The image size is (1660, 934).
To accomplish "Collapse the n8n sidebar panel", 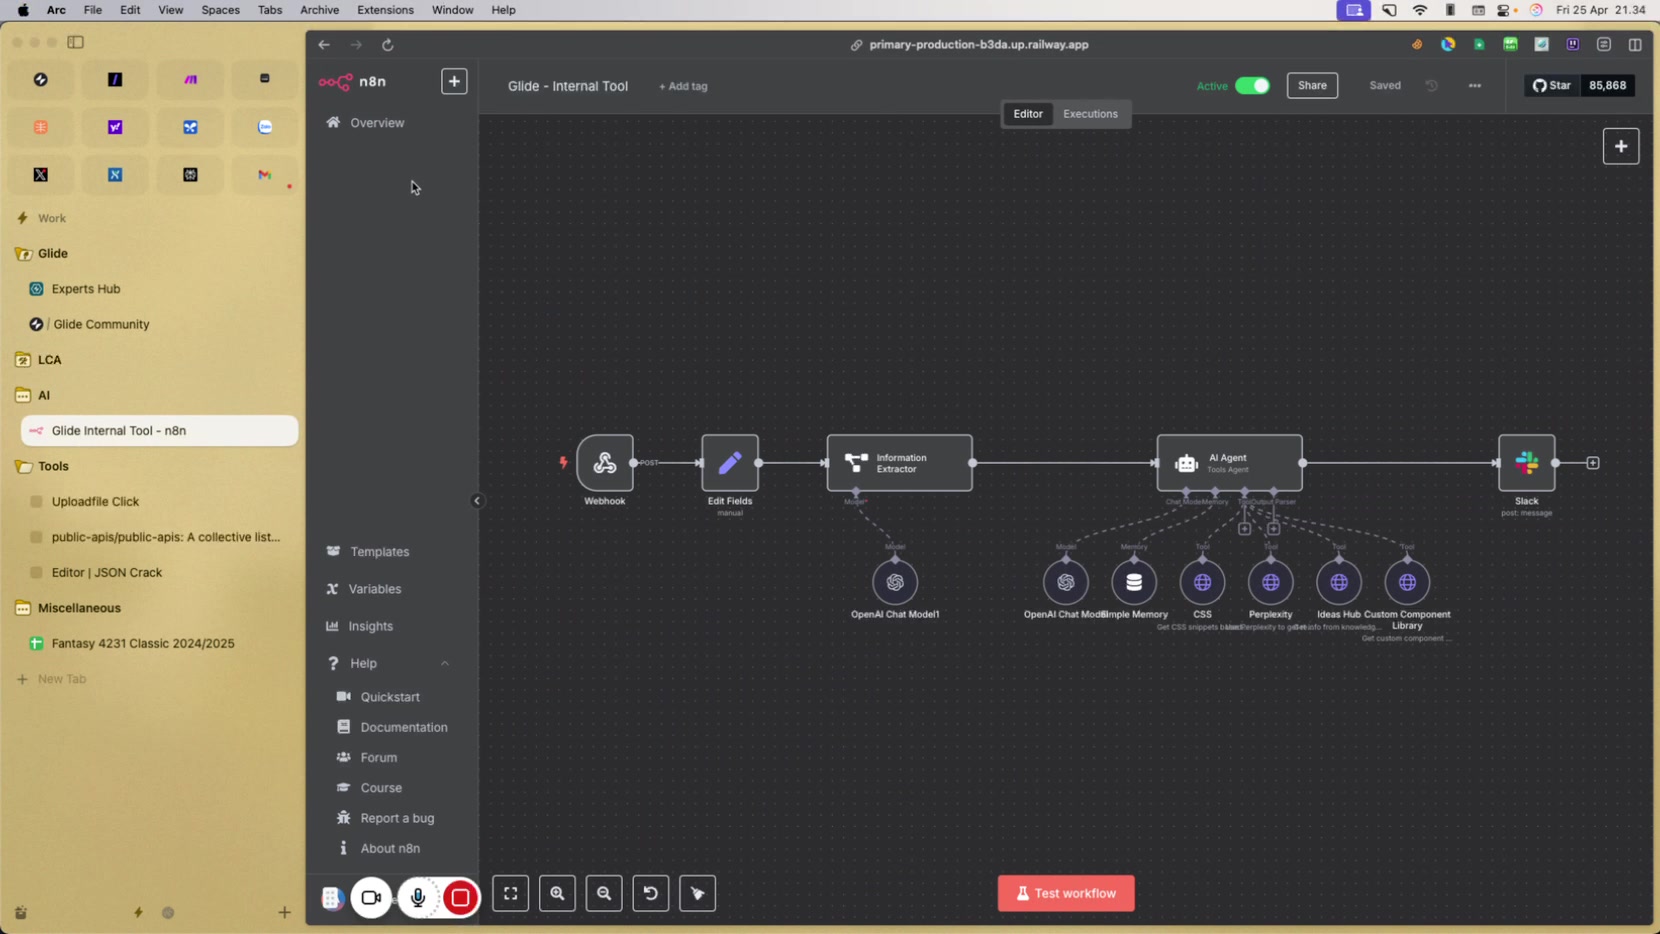I will 477,501.
